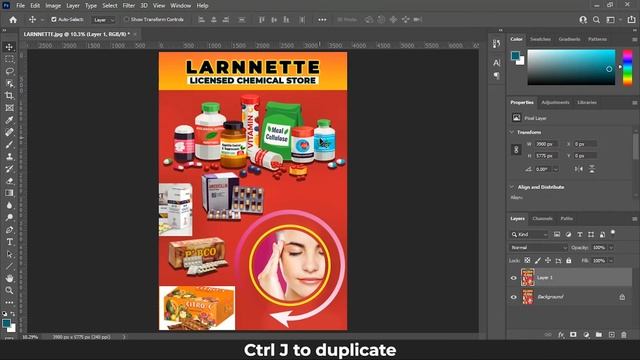Viewport: 640px width, 360px height.
Task: Switch to the Swatches tab
Action: coord(540,39)
